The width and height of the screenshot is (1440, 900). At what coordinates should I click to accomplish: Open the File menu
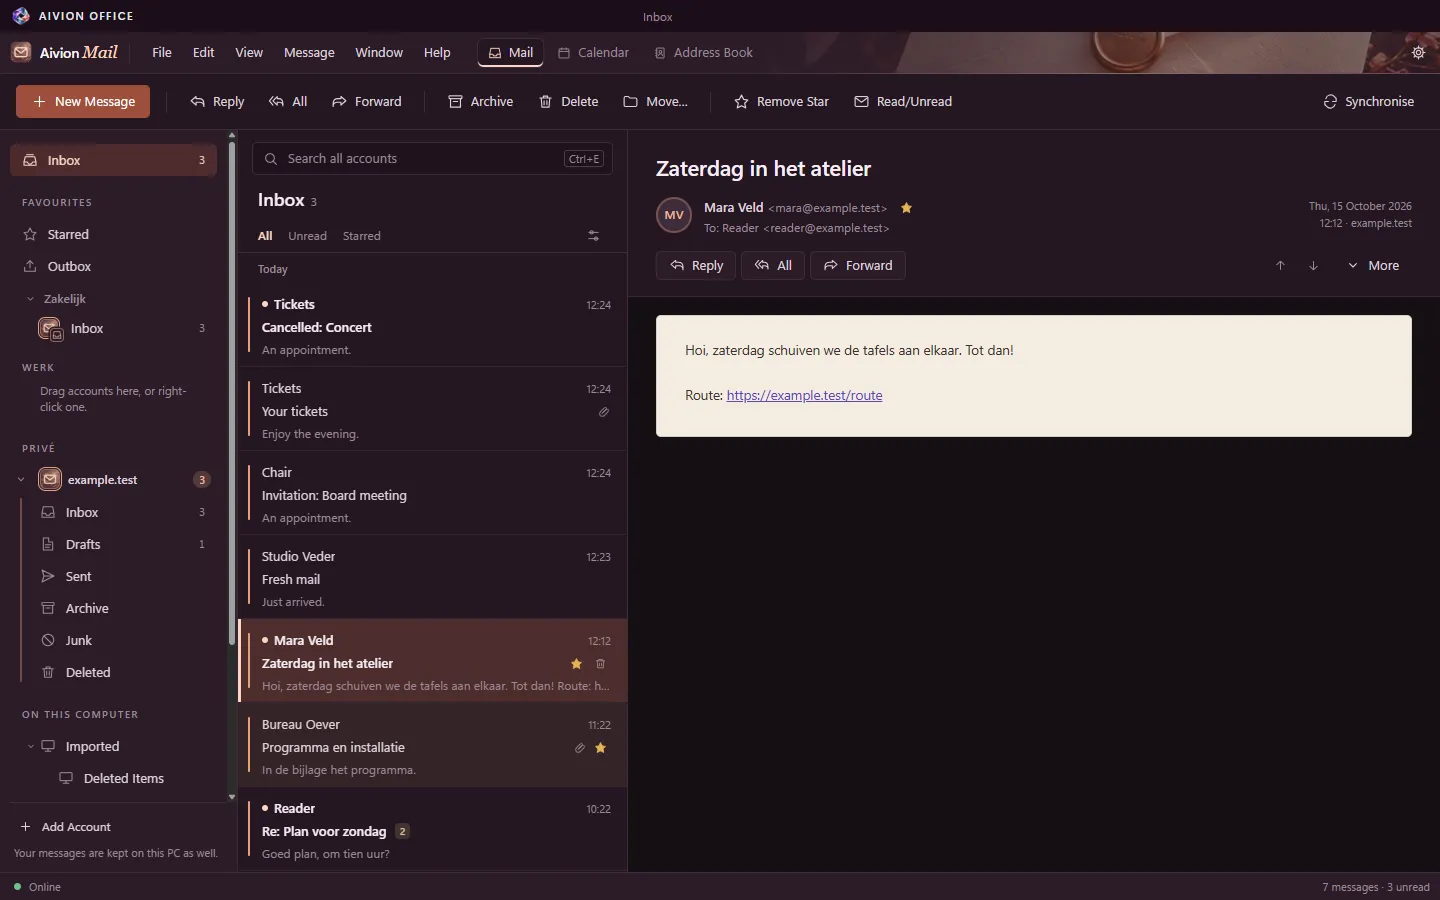(162, 52)
